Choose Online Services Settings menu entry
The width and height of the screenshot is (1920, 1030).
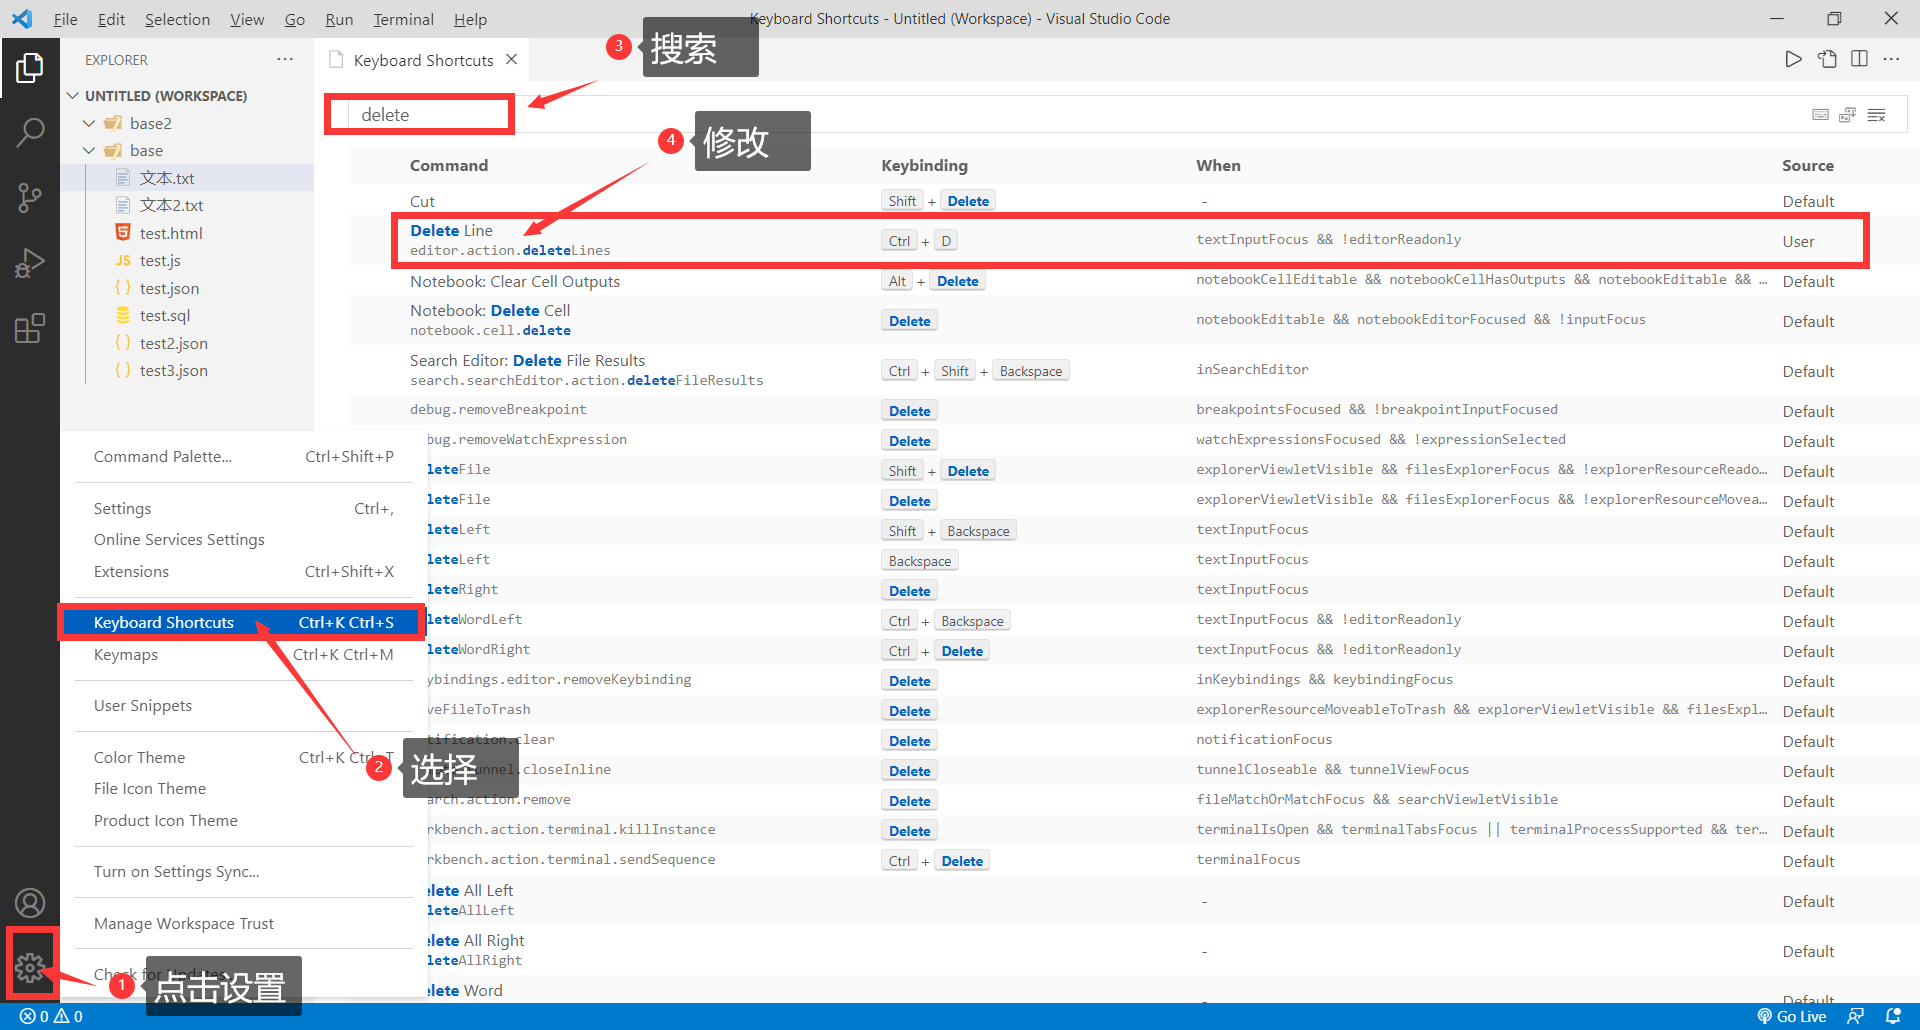(x=244, y=539)
